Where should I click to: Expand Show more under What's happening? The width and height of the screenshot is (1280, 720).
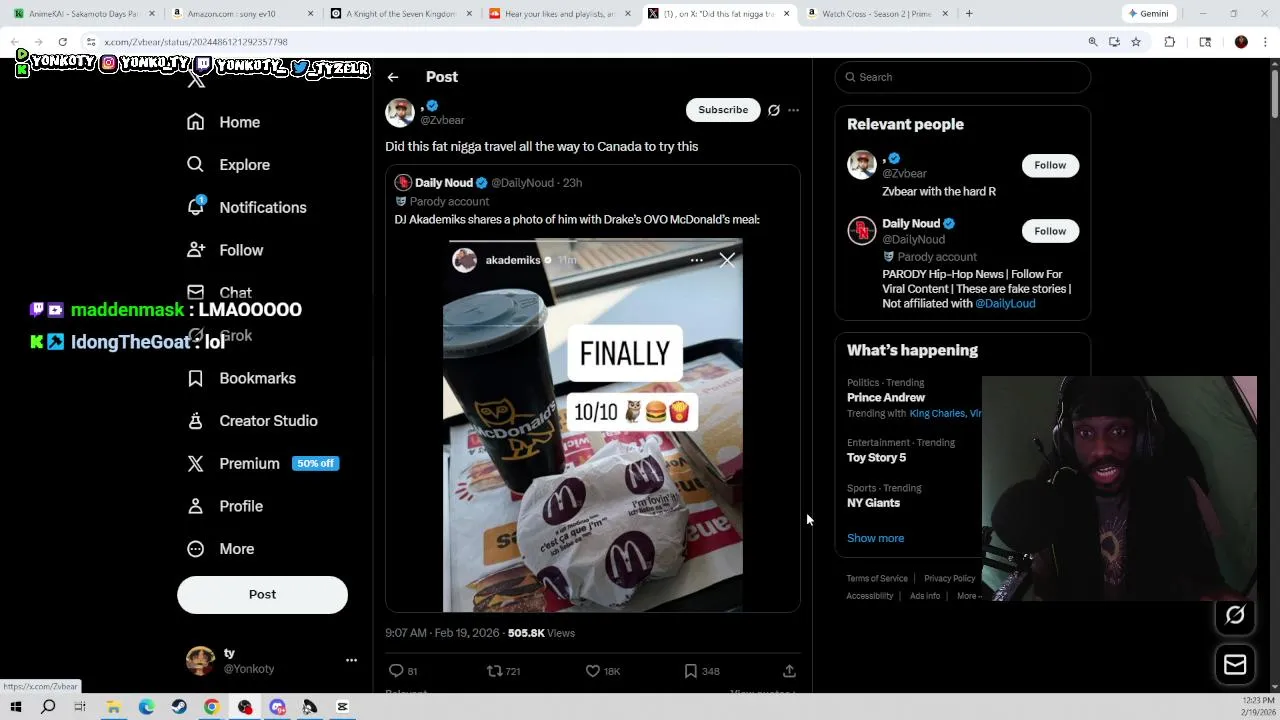[x=875, y=538]
